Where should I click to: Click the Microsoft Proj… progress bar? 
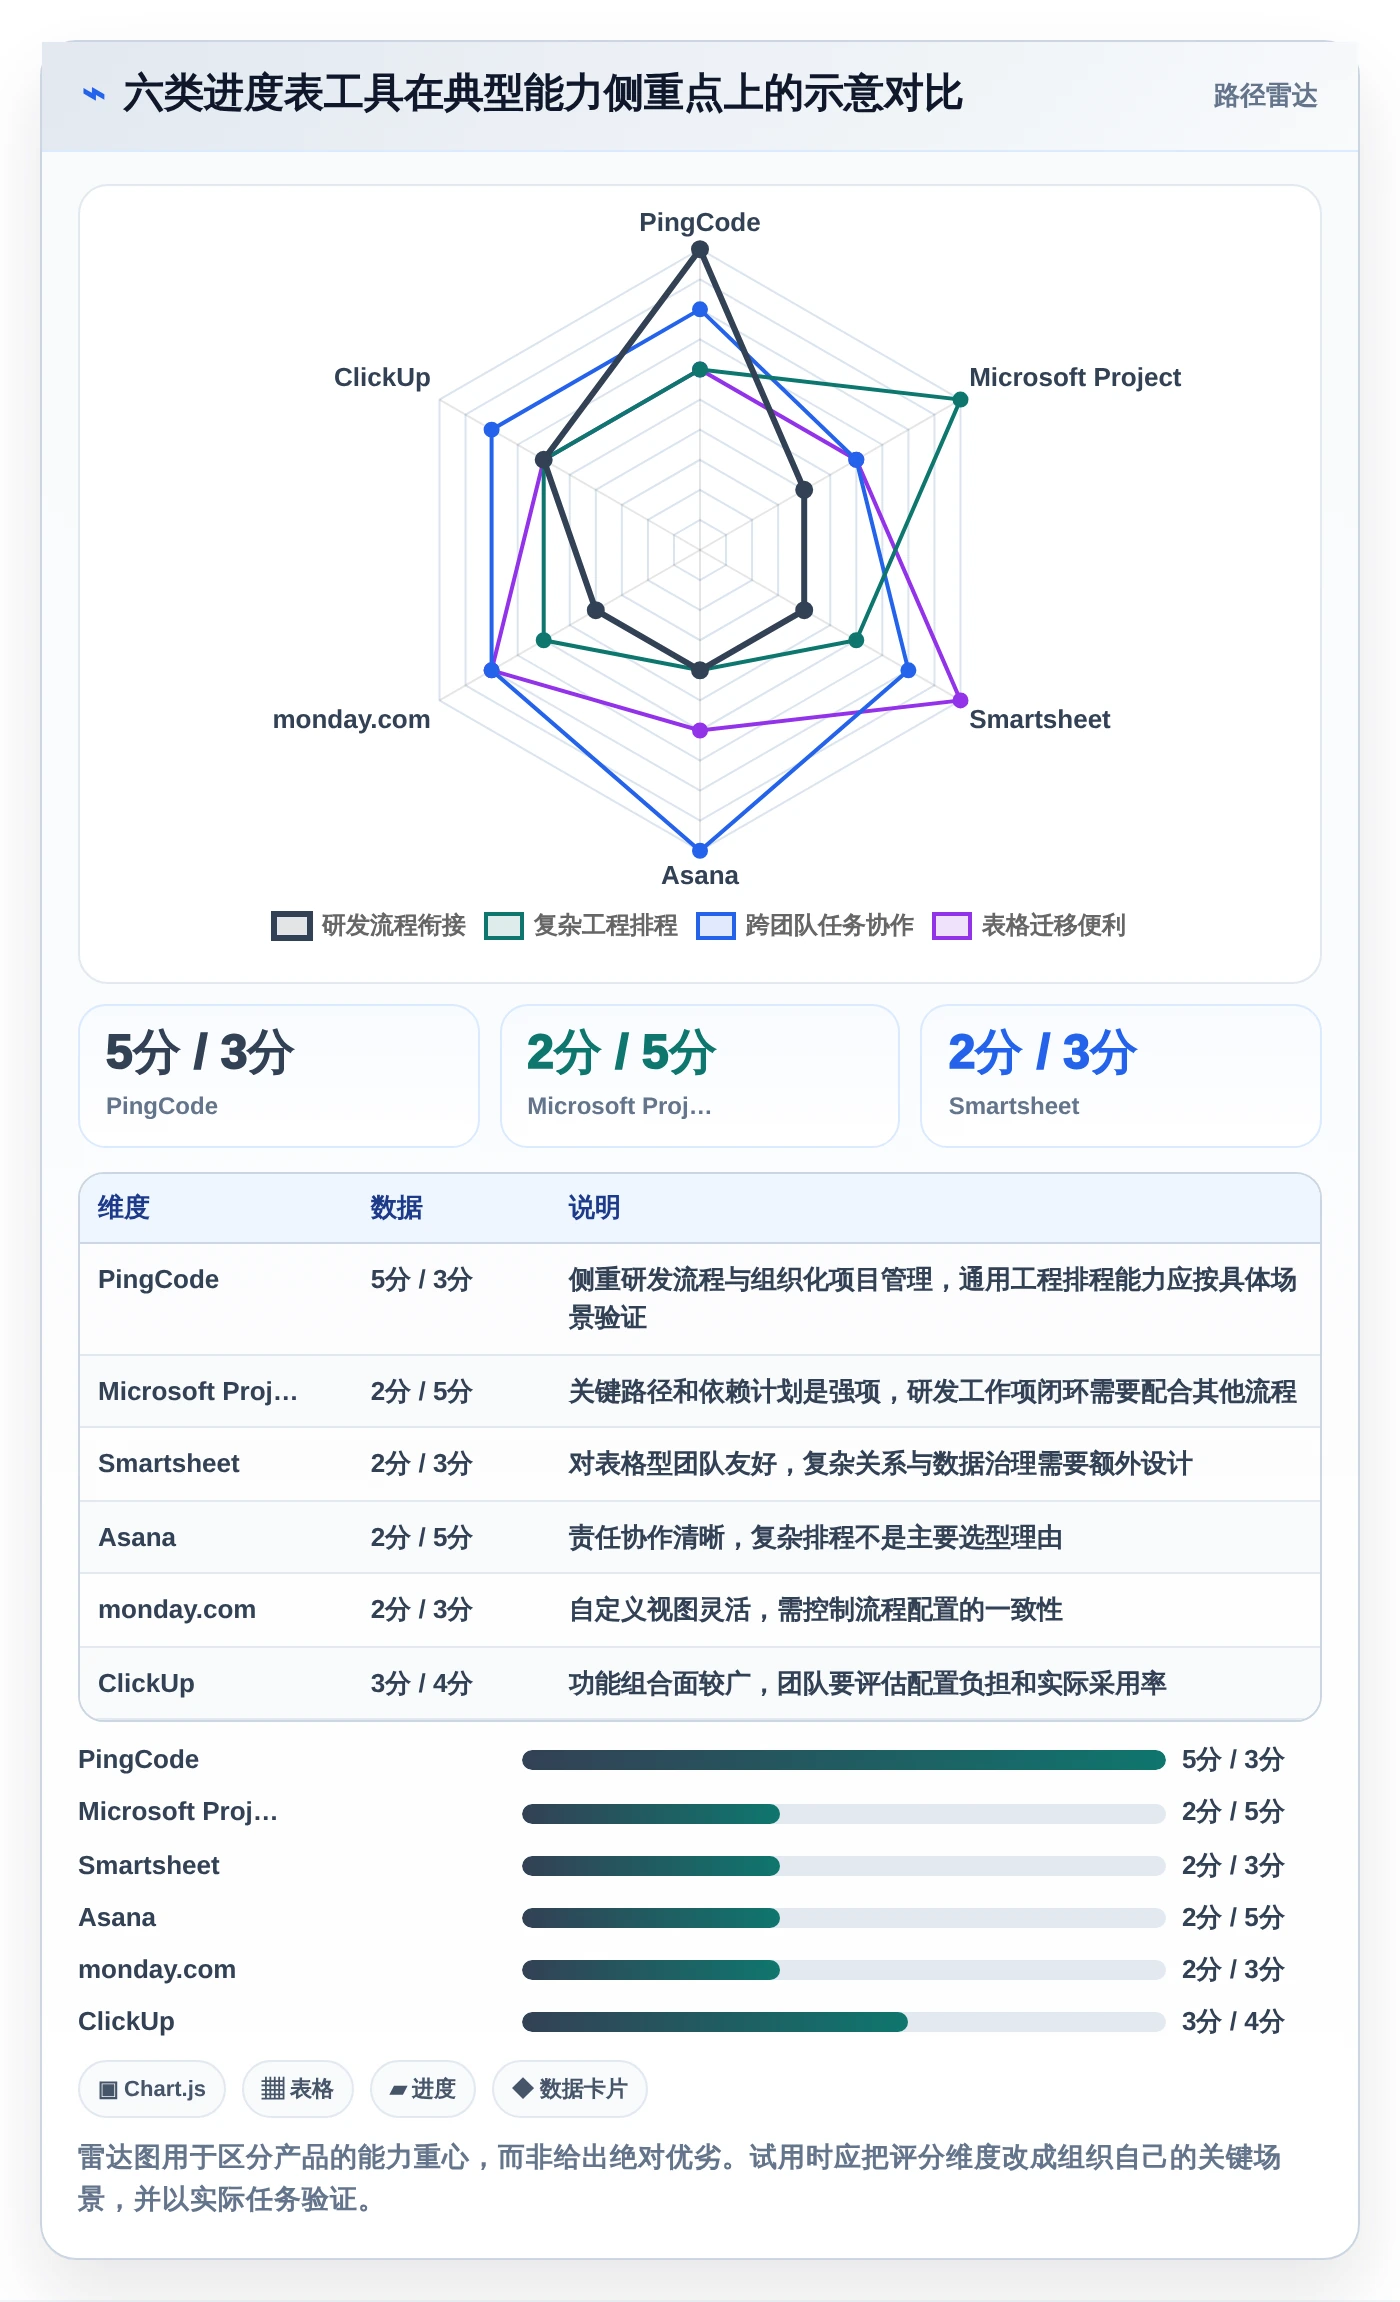[x=844, y=1814]
